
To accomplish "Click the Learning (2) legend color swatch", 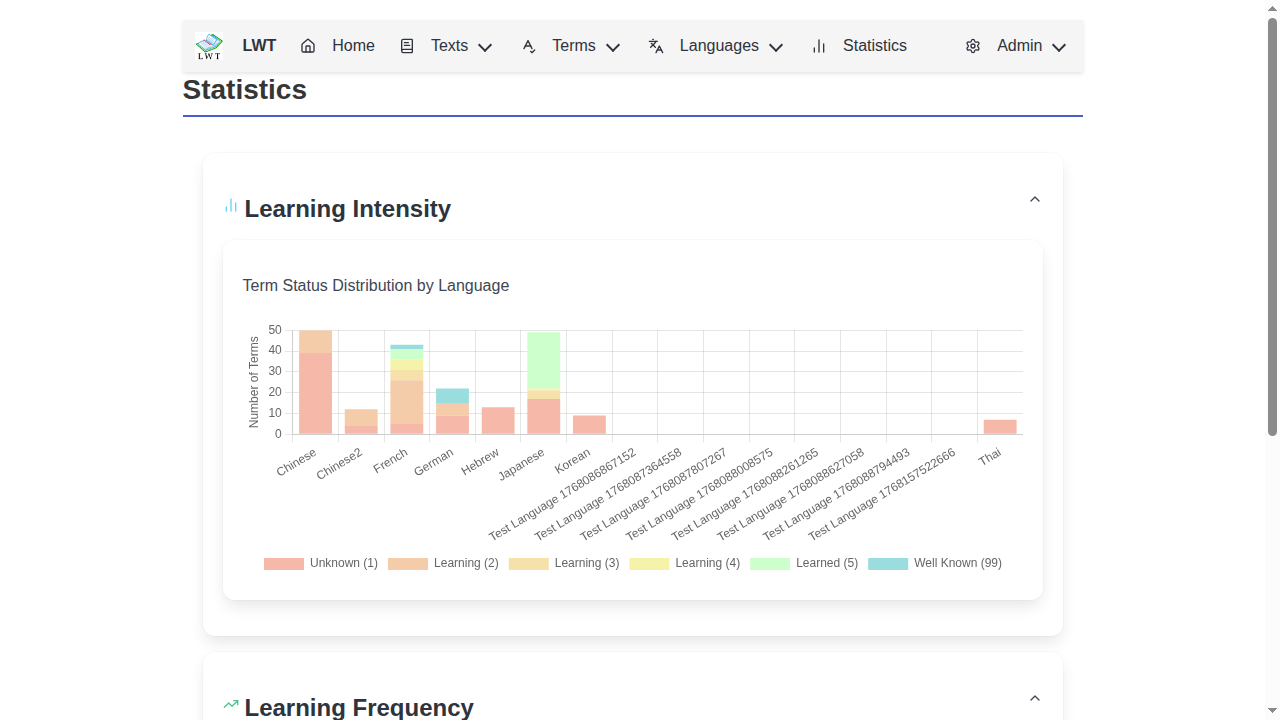I will click(408, 564).
